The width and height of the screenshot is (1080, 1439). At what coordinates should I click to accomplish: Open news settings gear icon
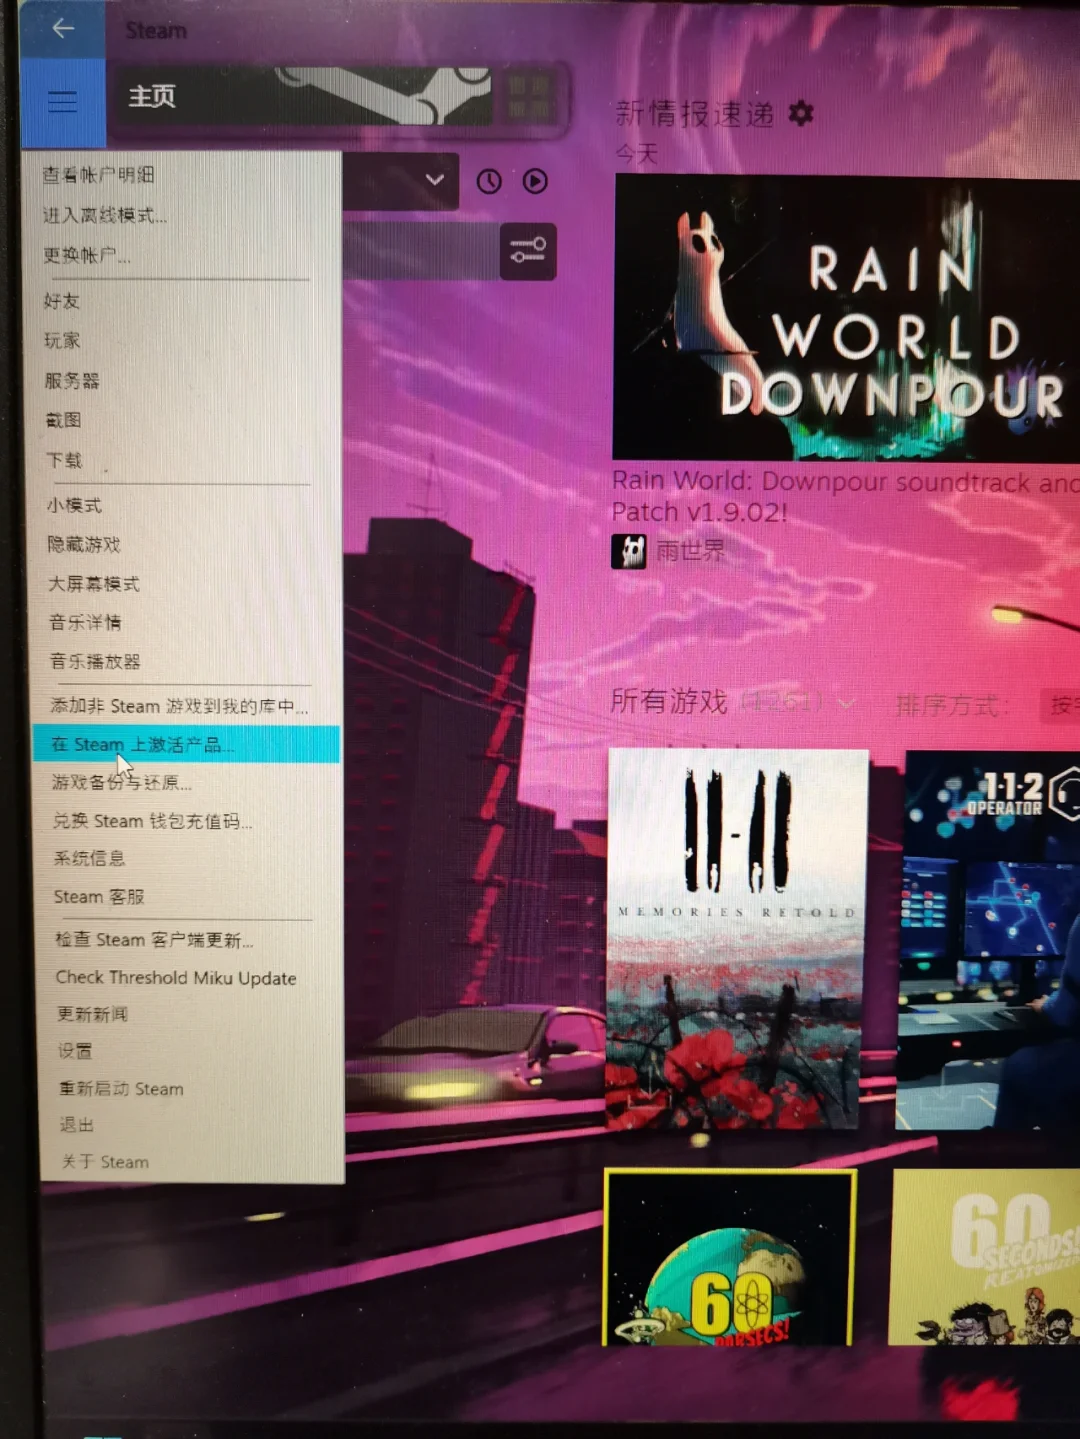coord(800,114)
